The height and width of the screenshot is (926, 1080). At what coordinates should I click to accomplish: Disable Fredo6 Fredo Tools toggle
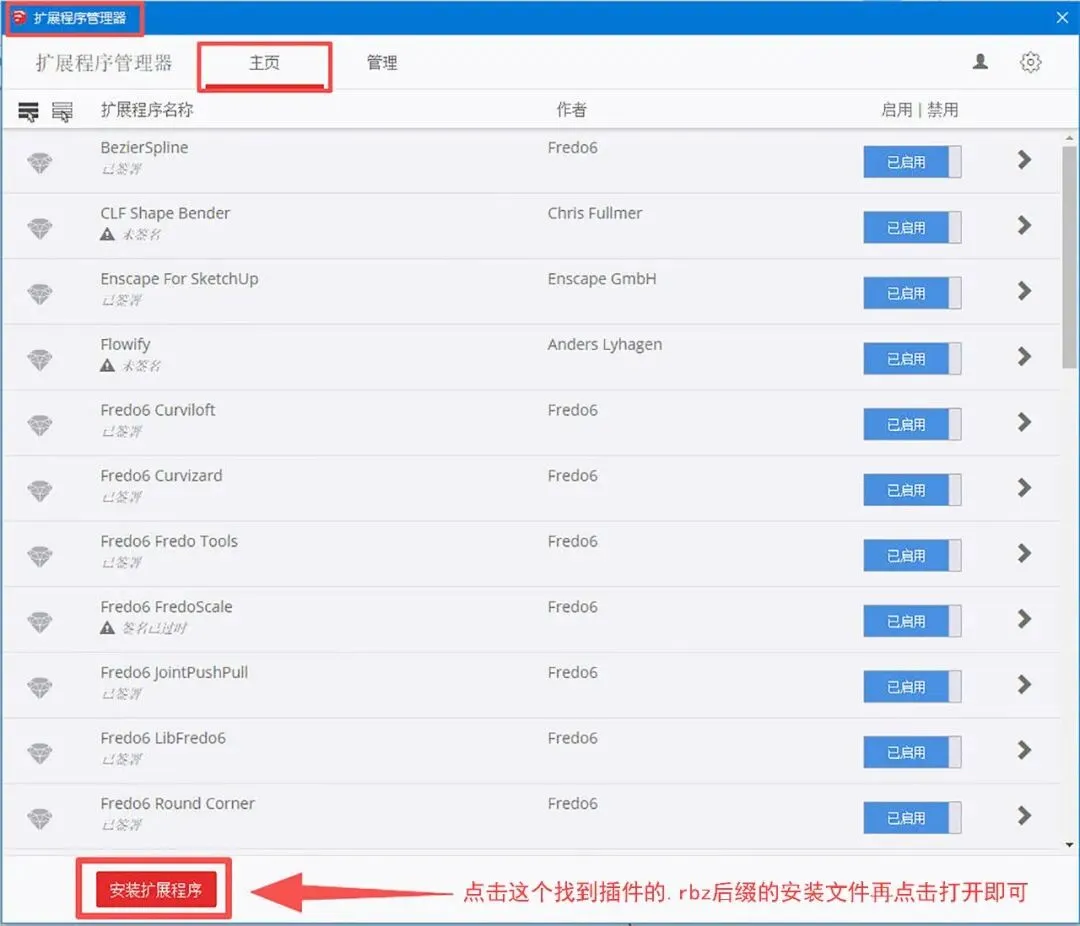click(x=912, y=555)
